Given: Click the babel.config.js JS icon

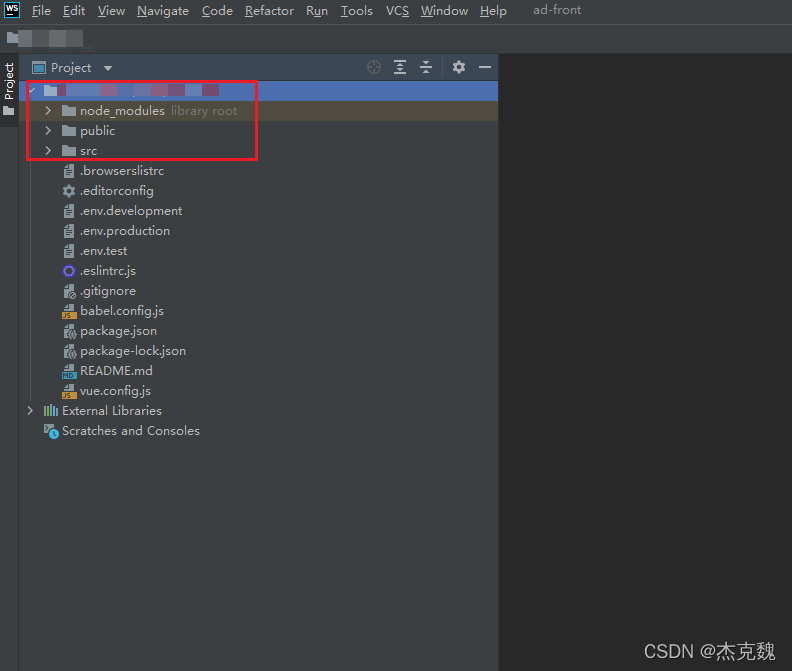Looking at the screenshot, I should pos(69,311).
